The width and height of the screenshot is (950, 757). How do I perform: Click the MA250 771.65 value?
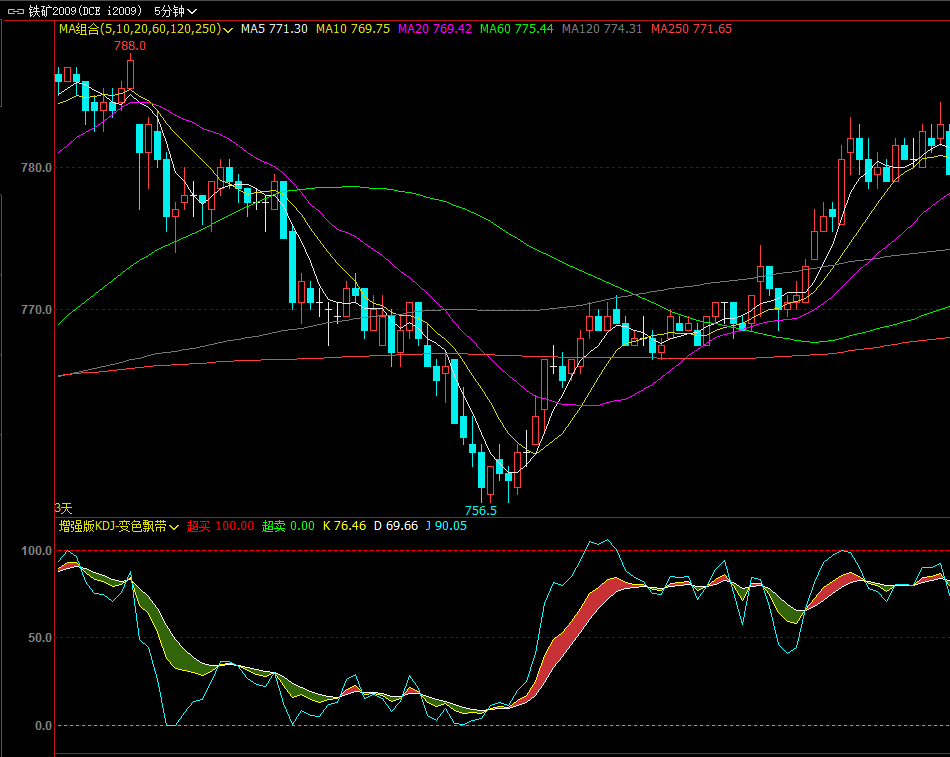[x=691, y=28]
